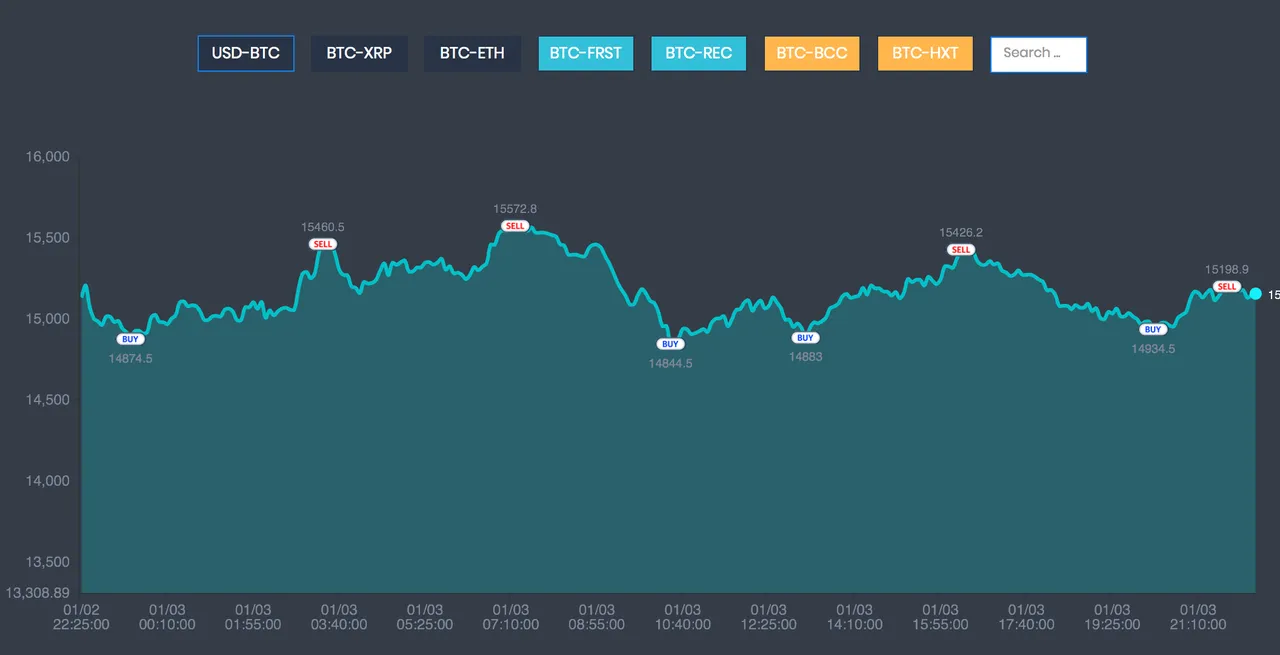Image resolution: width=1280 pixels, height=655 pixels.
Task: Click the 01/03 05:25:00 time label
Action: coord(425,617)
